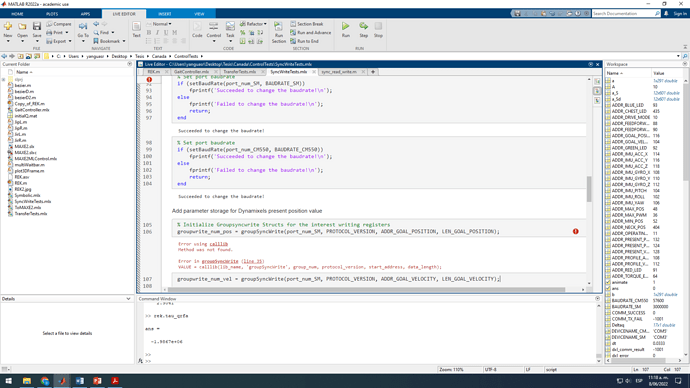690x388 pixels.
Task: Click the red error icon on line 106
Action: click(576, 231)
